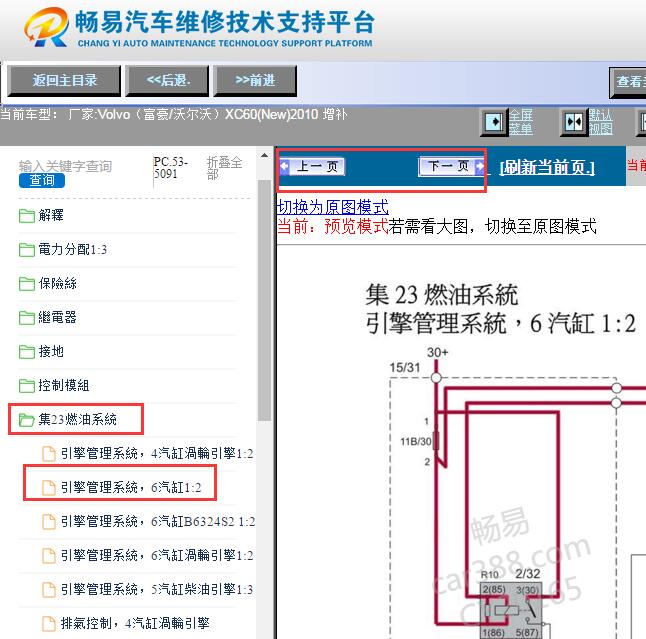
Task: Click document icon for 6汽缸B6324S2 1:2
Action: click(49, 522)
